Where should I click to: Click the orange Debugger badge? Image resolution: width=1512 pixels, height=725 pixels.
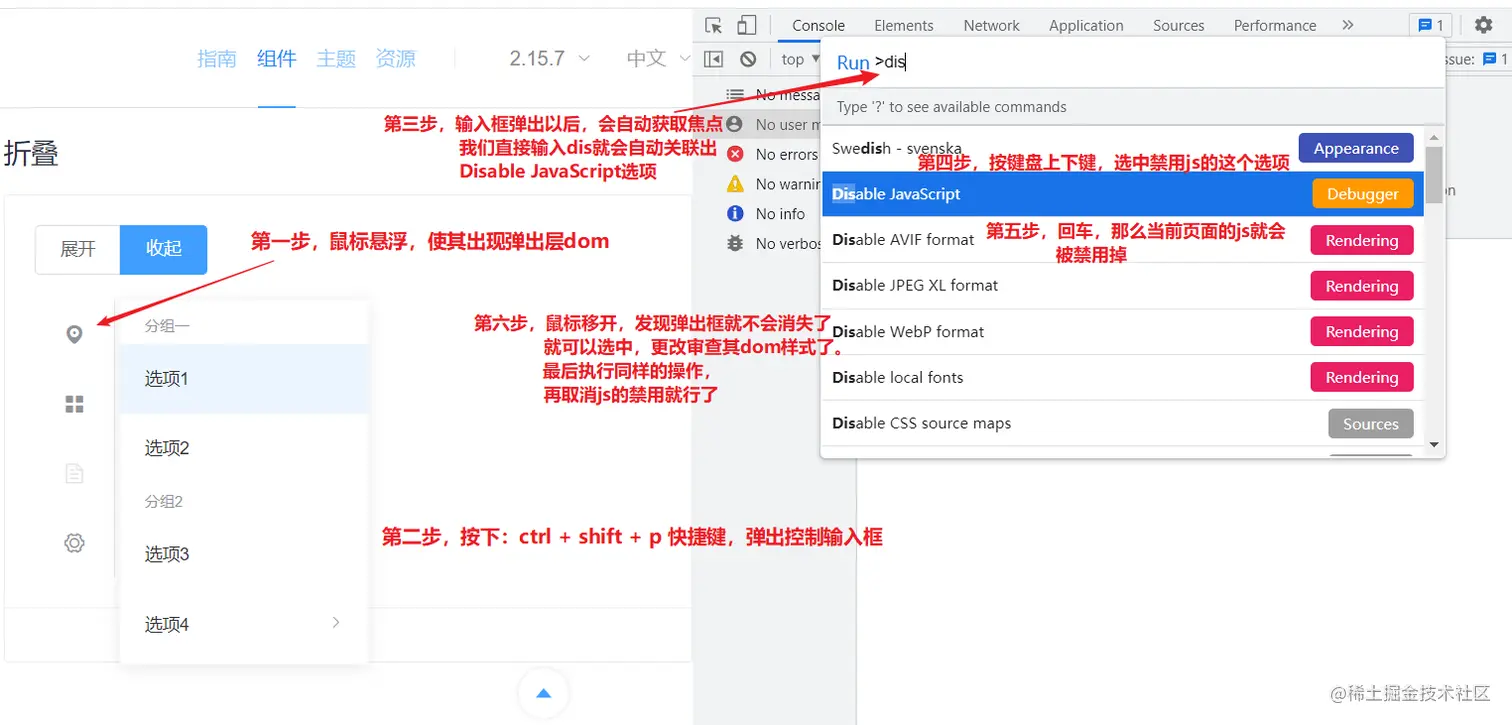[x=1362, y=194]
